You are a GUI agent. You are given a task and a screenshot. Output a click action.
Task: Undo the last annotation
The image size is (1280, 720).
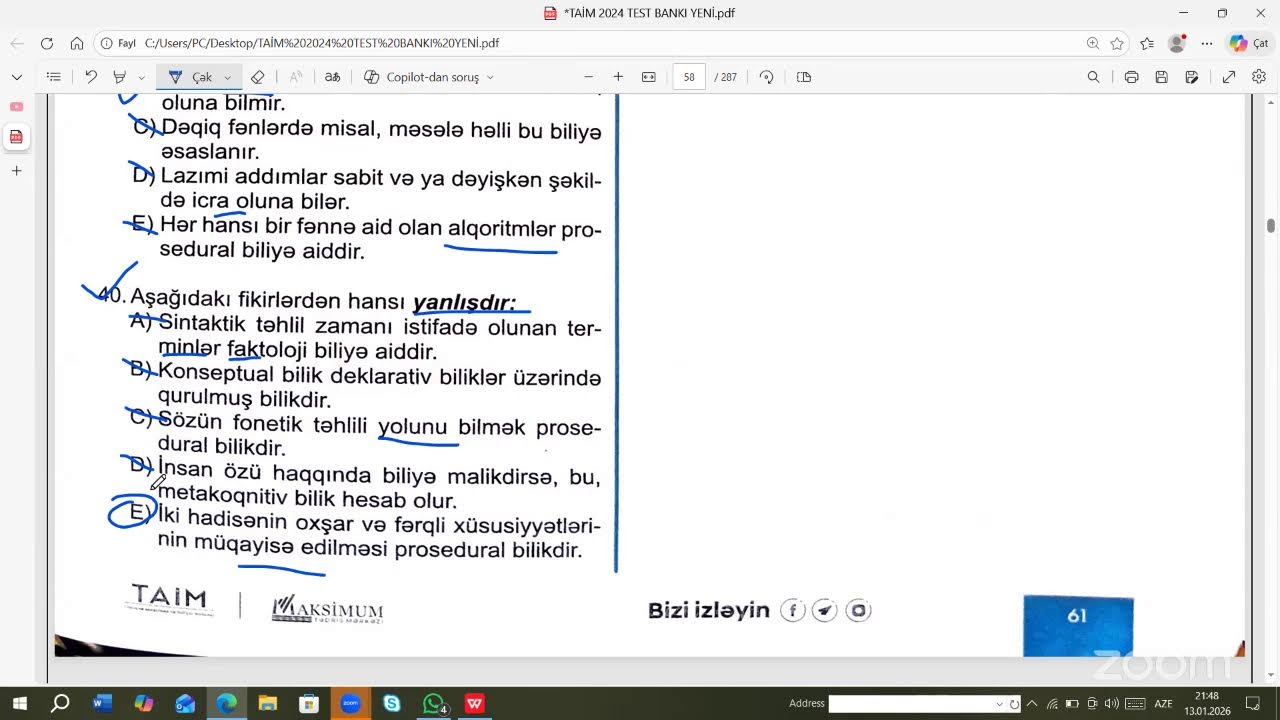[x=91, y=77]
